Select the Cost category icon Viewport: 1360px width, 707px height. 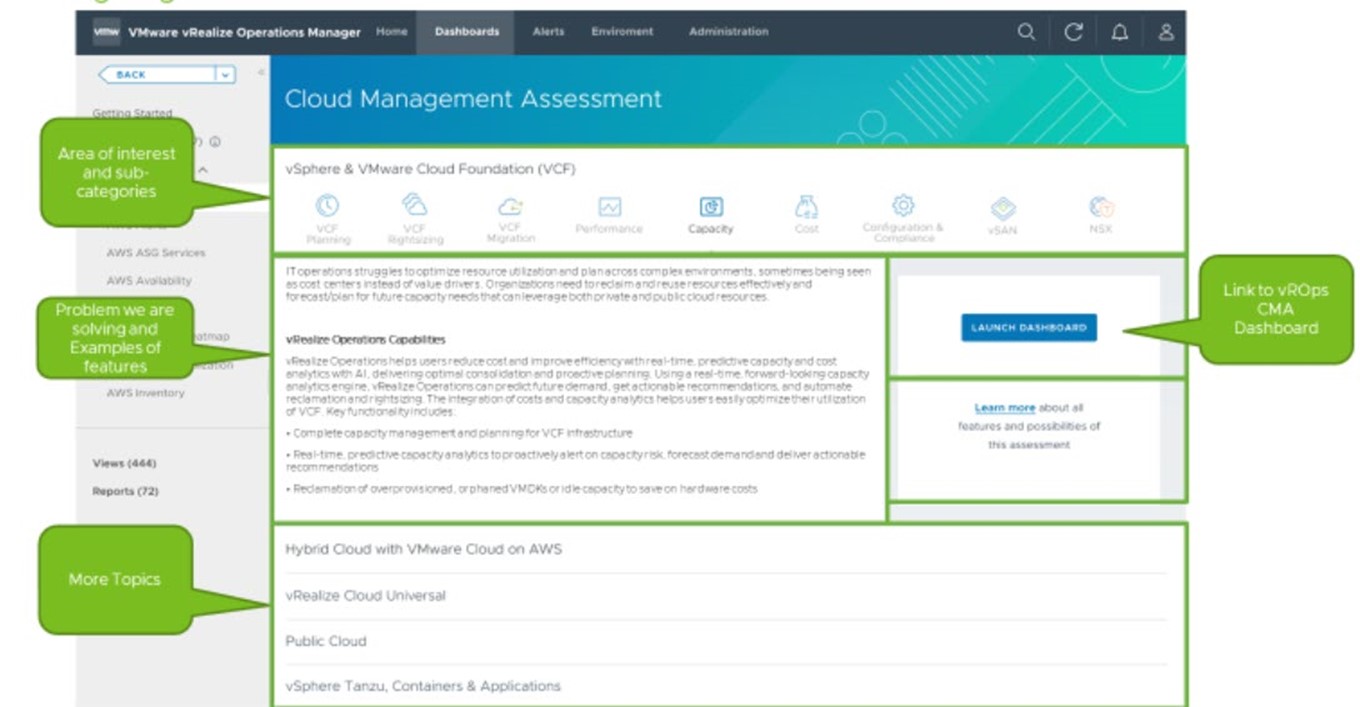tap(806, 207)
